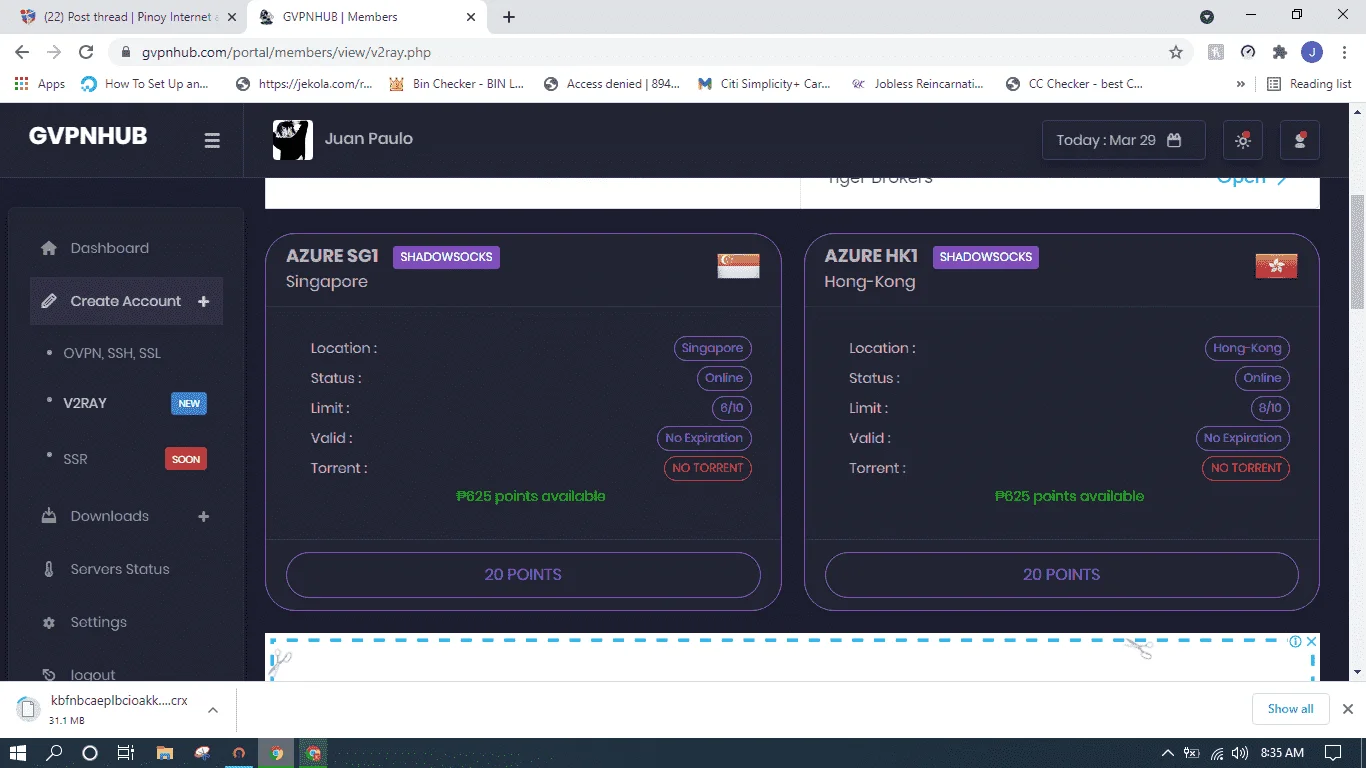
Task: Buy AZURE SG1 for 20 POINTS
Action: click(x=523, y=575)
